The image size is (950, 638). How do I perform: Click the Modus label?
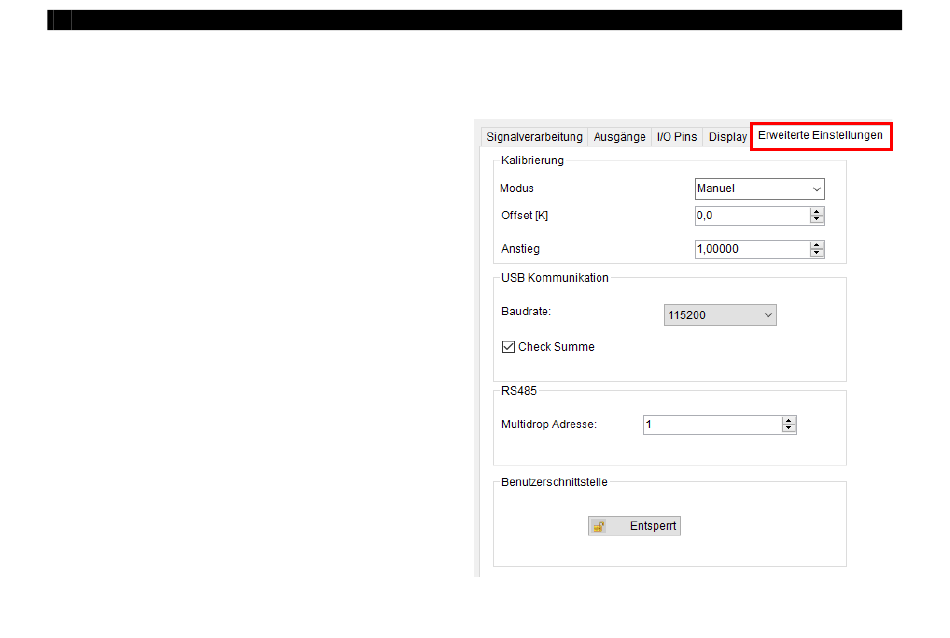click(517, 188)
